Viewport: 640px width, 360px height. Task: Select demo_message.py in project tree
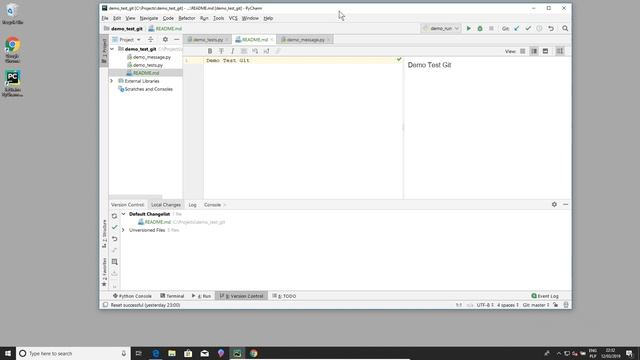(x=149, y=57)
